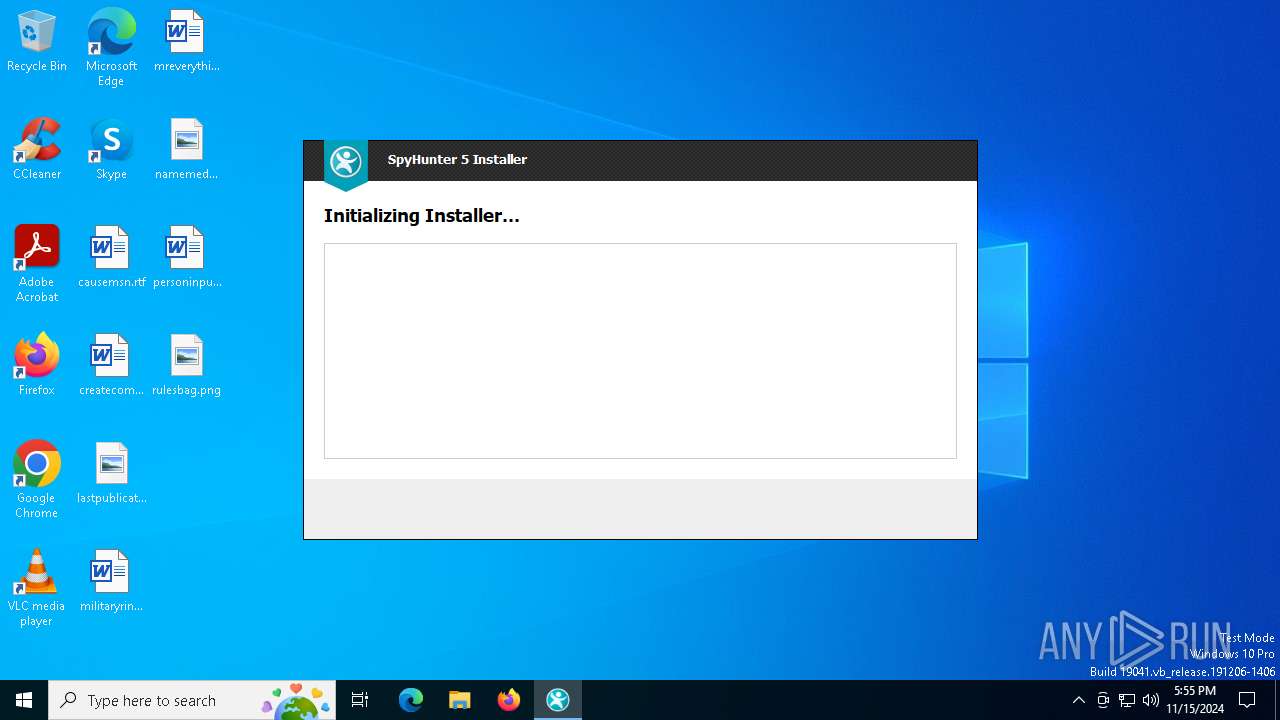The image size is (1280, 720).
Task: Select the SpyHunter installer taskbar button
Action: (x=558, y=700)
